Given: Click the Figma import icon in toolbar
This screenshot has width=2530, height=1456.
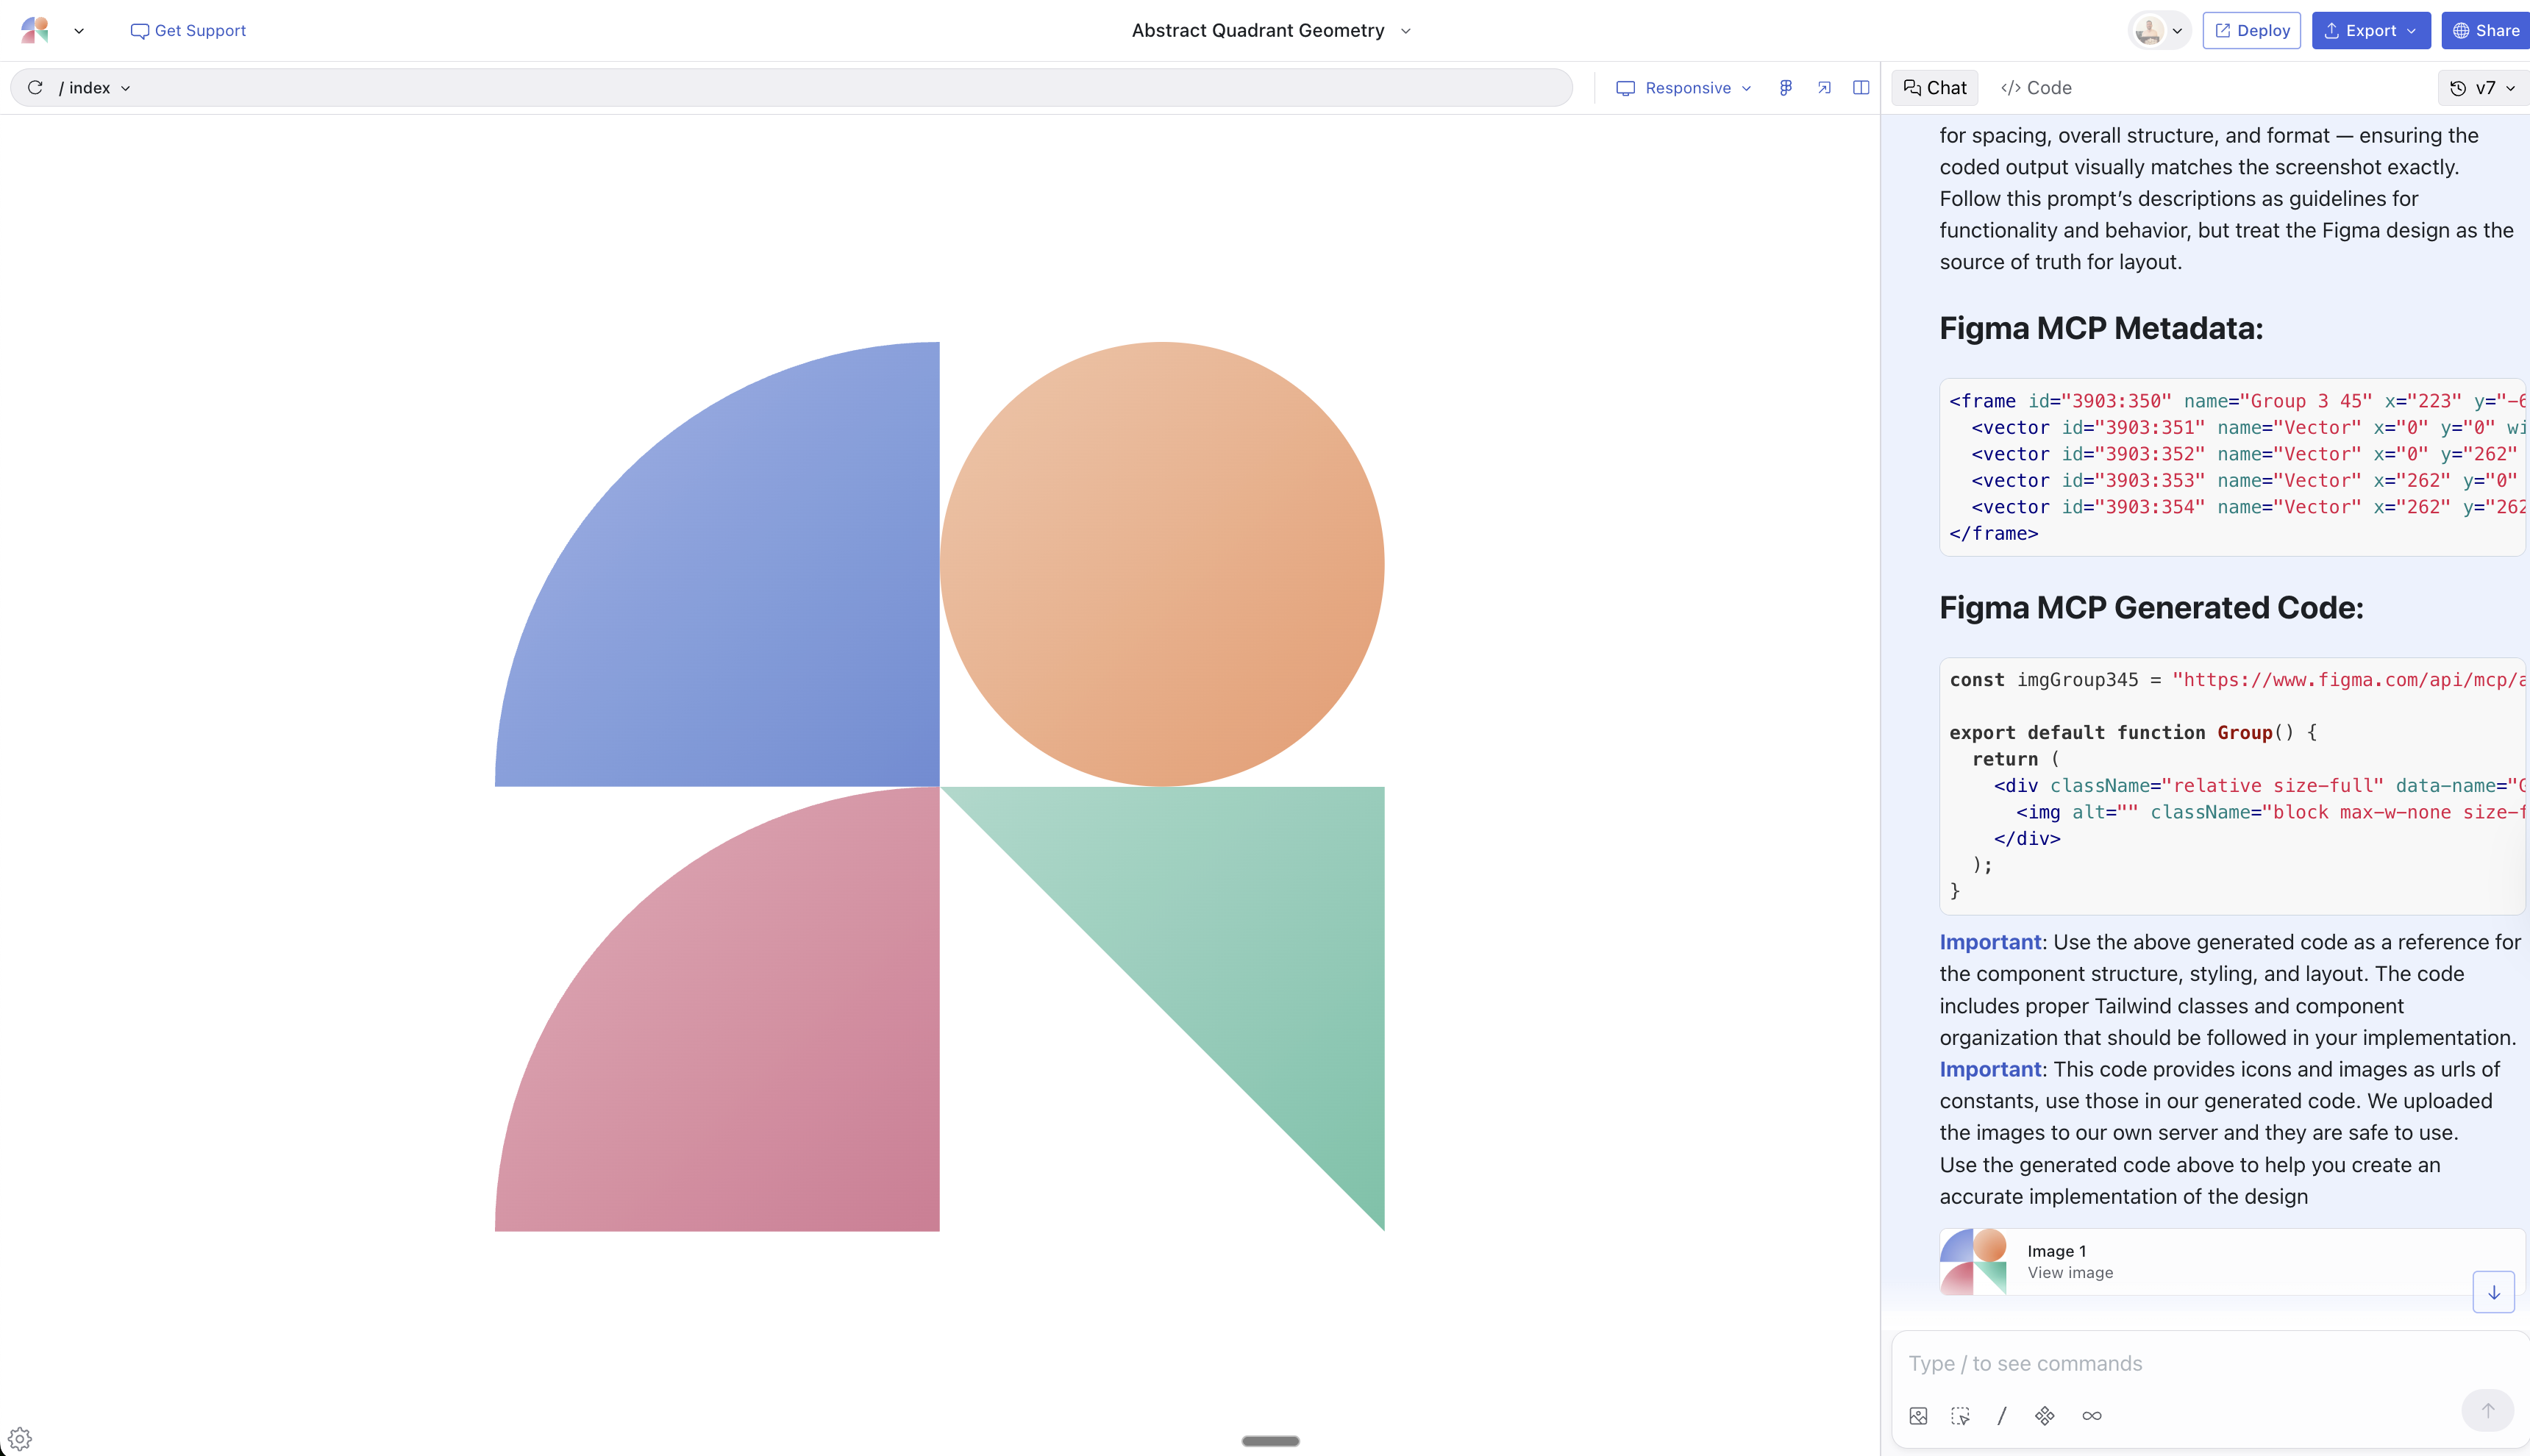Looking at the screenshot, I should (1786, 88).
